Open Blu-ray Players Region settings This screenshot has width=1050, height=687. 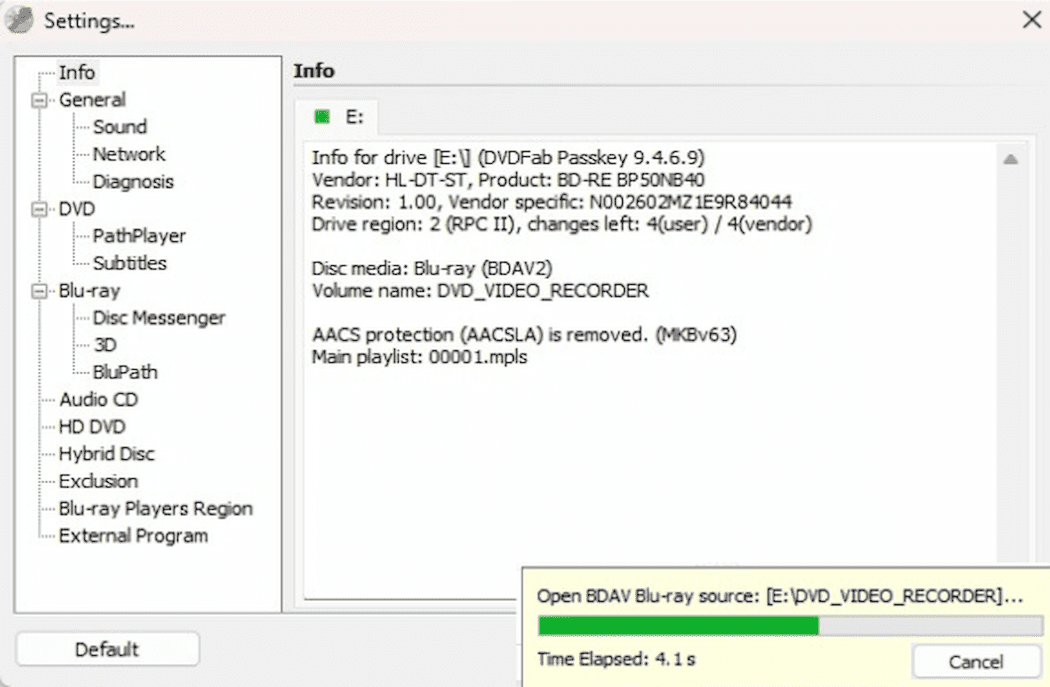tap(155, 508)
